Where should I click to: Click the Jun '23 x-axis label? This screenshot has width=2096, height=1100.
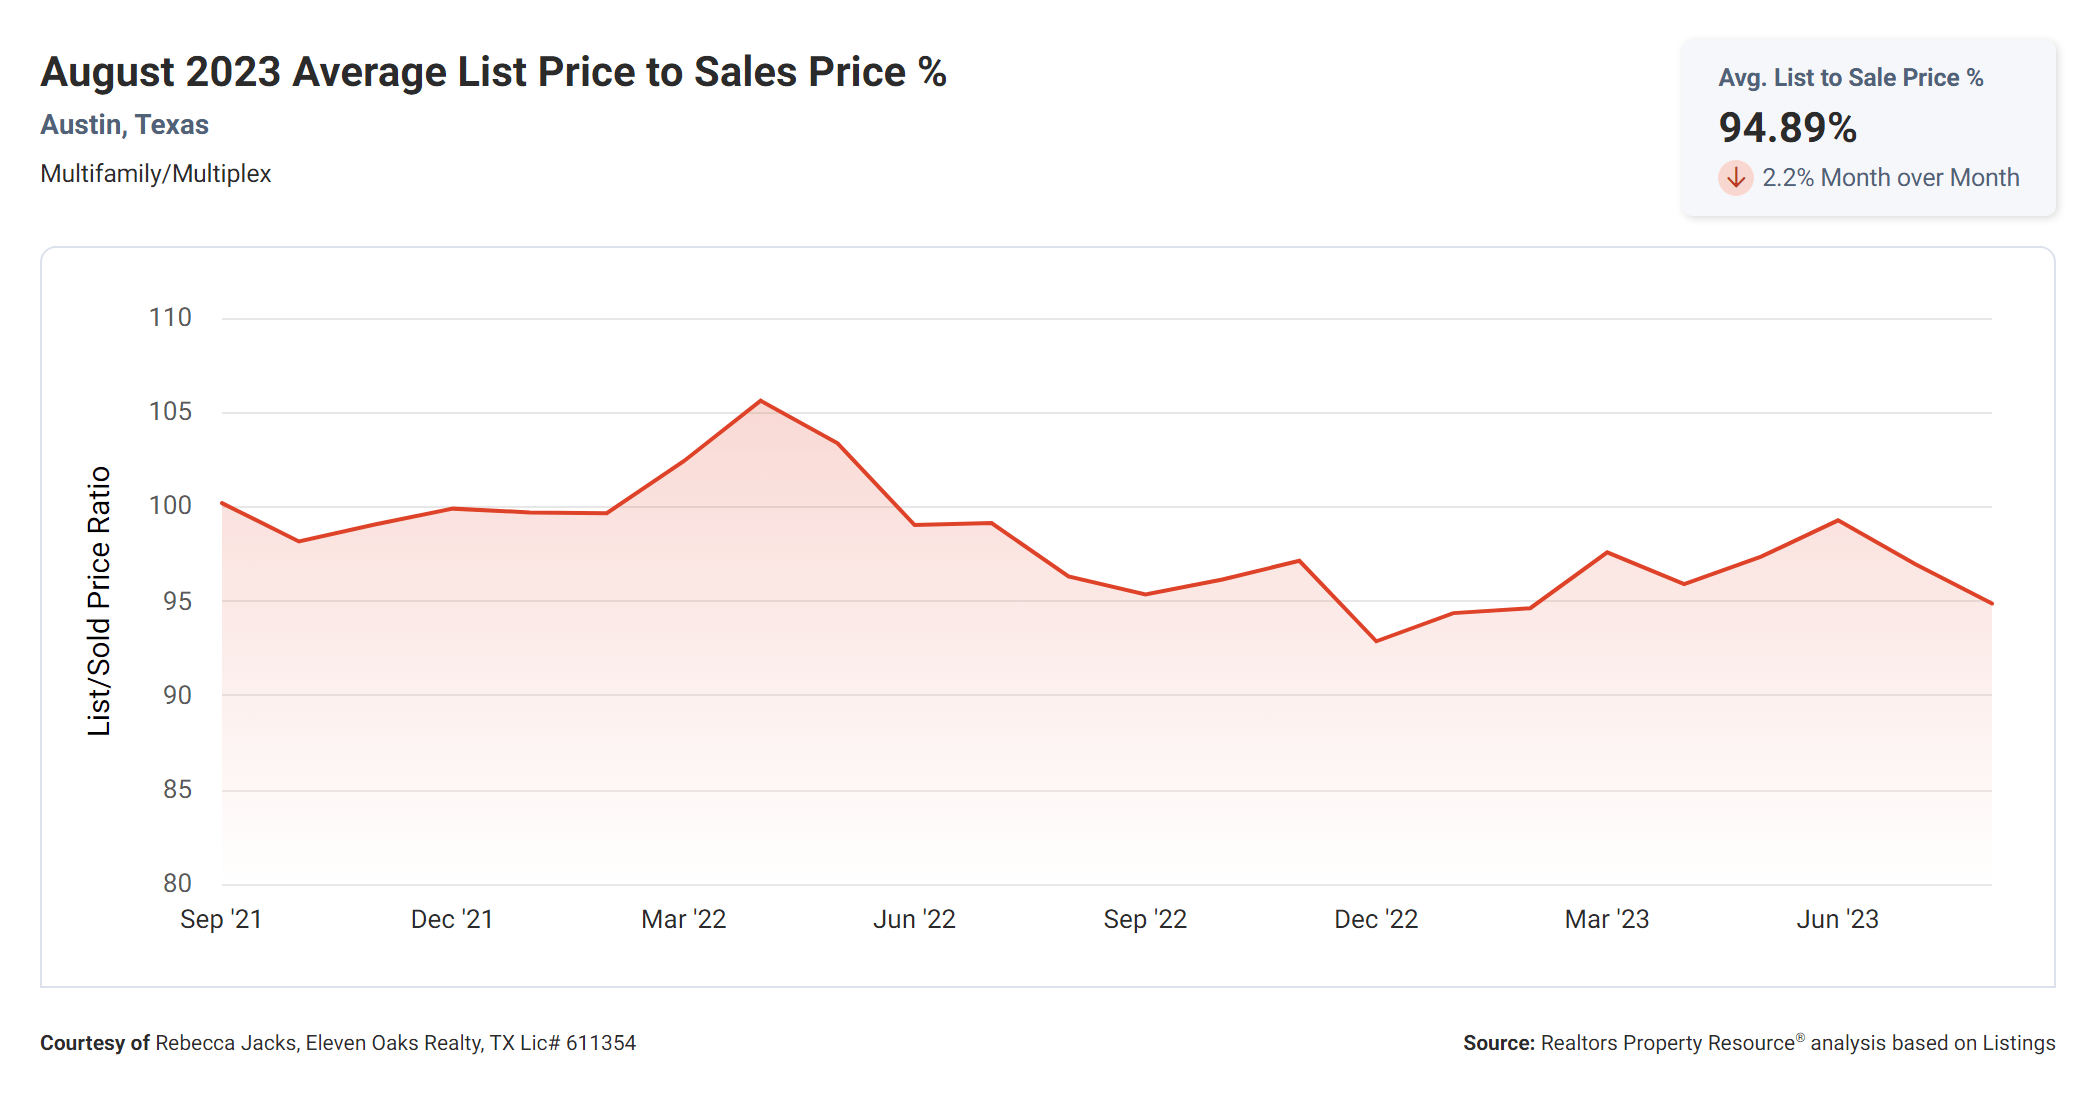click(1837, 919)
